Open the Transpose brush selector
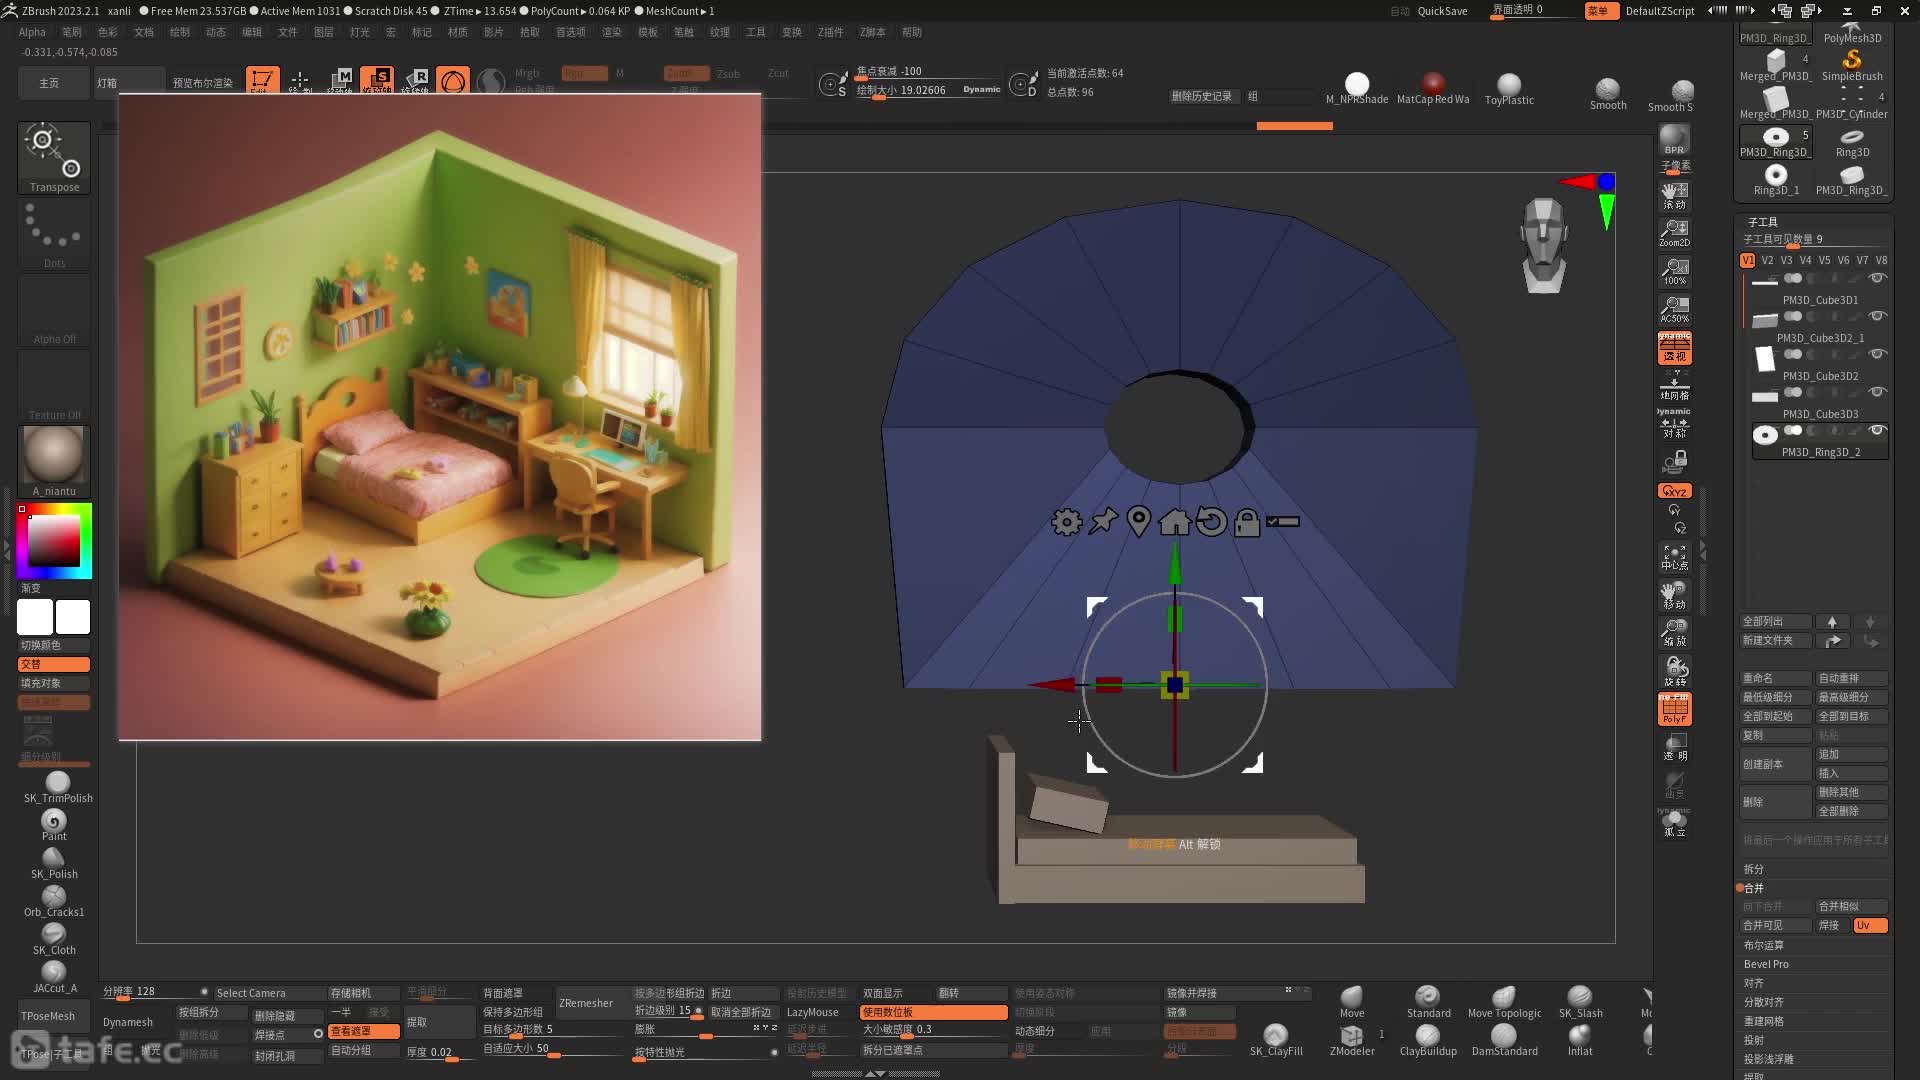The height and width of the screenshot is (1080, 1920). (54, 157)
